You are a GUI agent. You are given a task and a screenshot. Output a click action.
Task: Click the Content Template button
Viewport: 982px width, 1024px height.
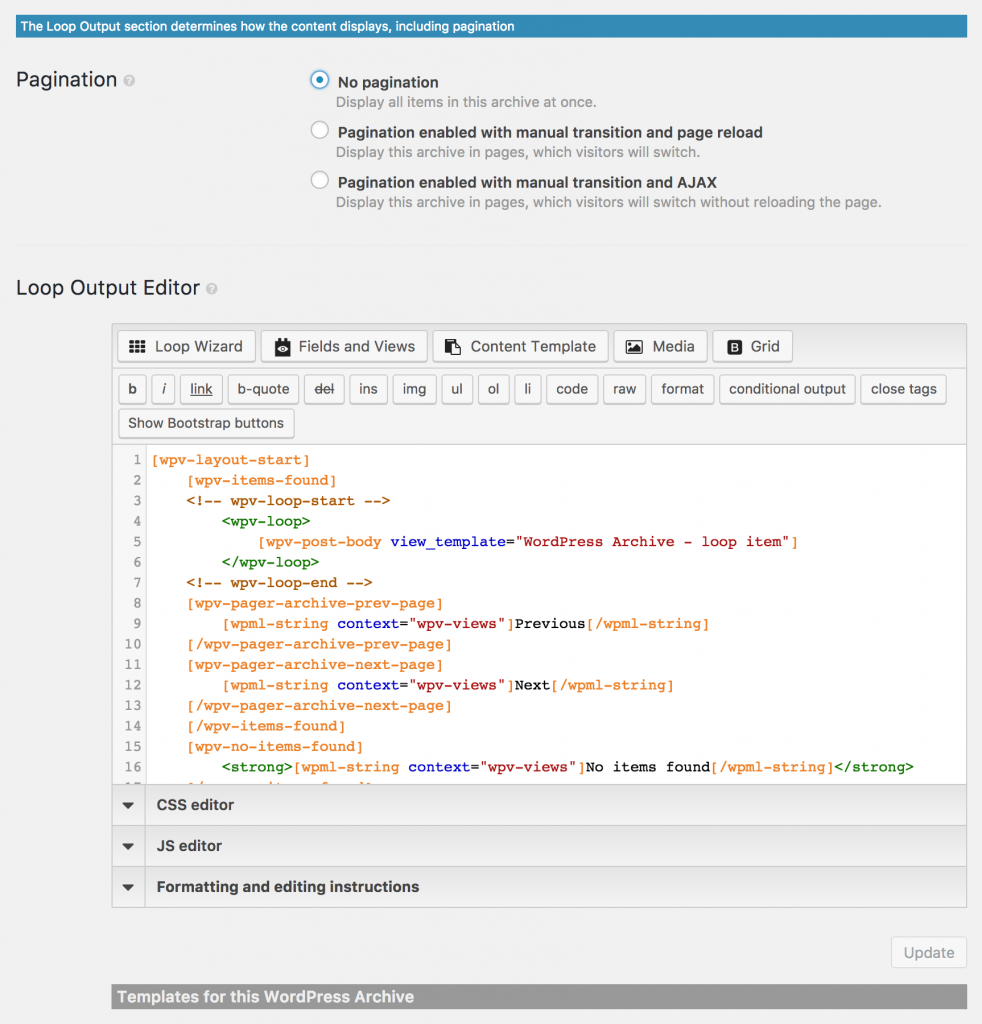pyautogui.click(x=520, y=346)
